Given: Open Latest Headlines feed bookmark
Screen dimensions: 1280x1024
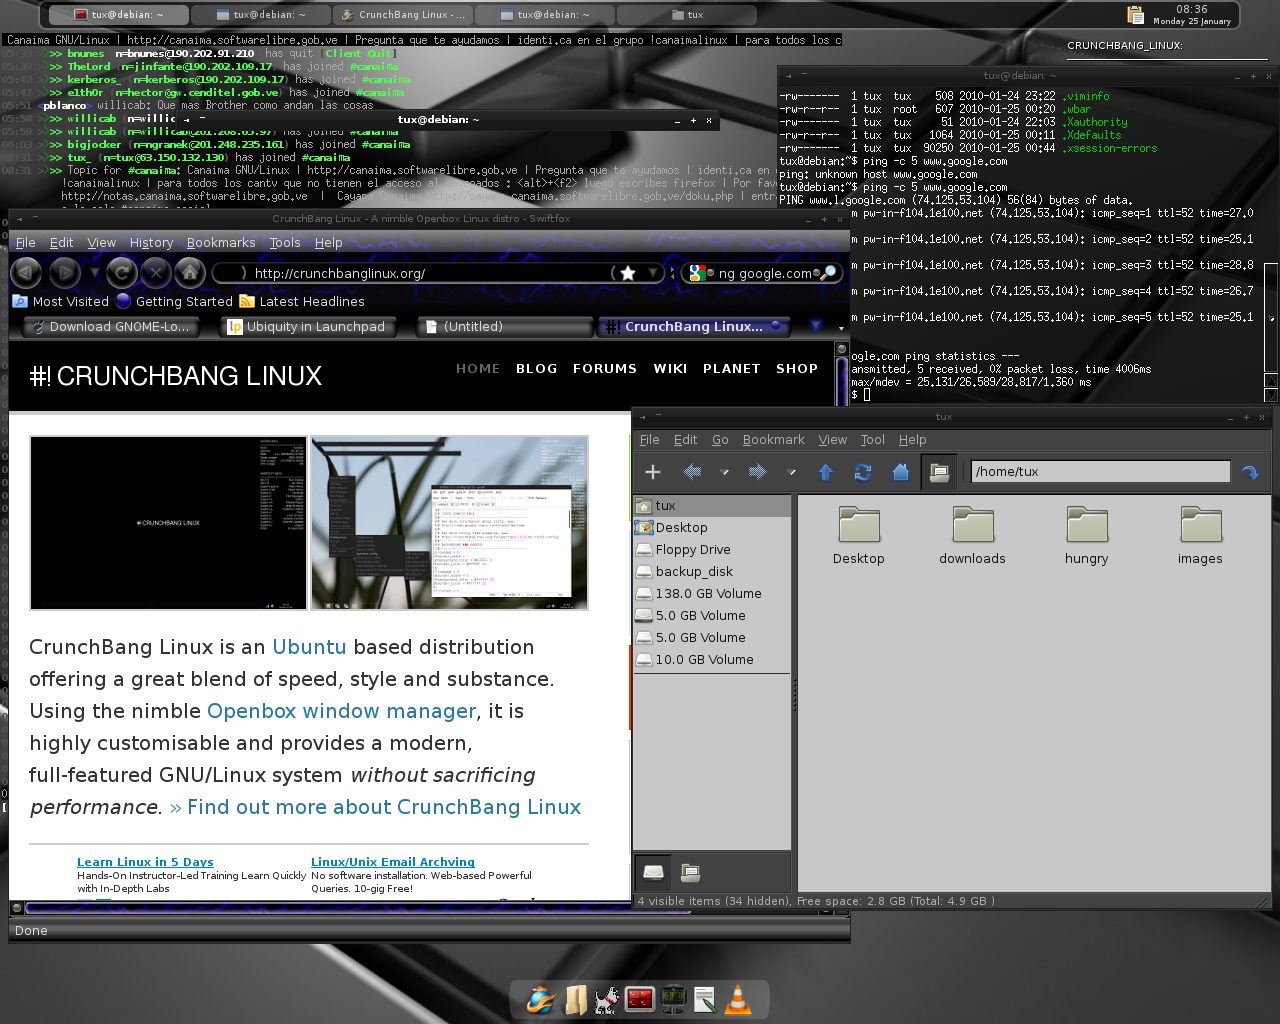Looking at the screenshot, I should [x=302, y=301].
